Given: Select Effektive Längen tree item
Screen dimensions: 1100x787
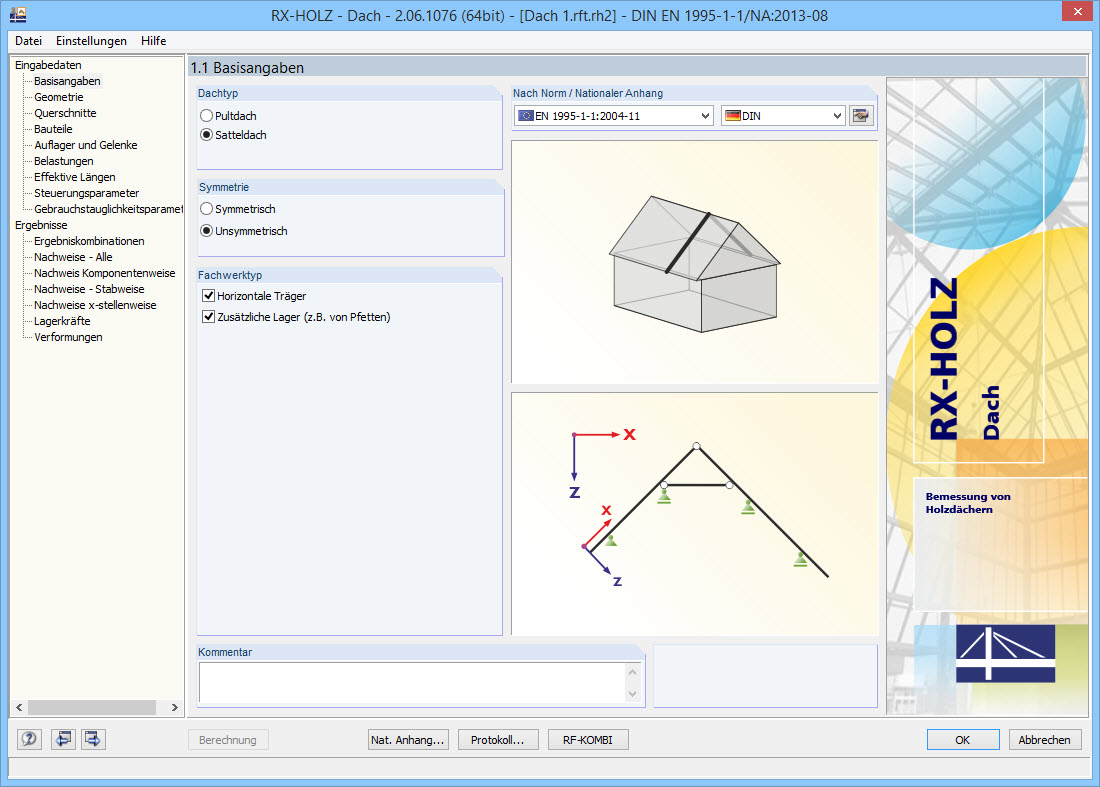Looking at the screenshot, I should coord(74,177).
